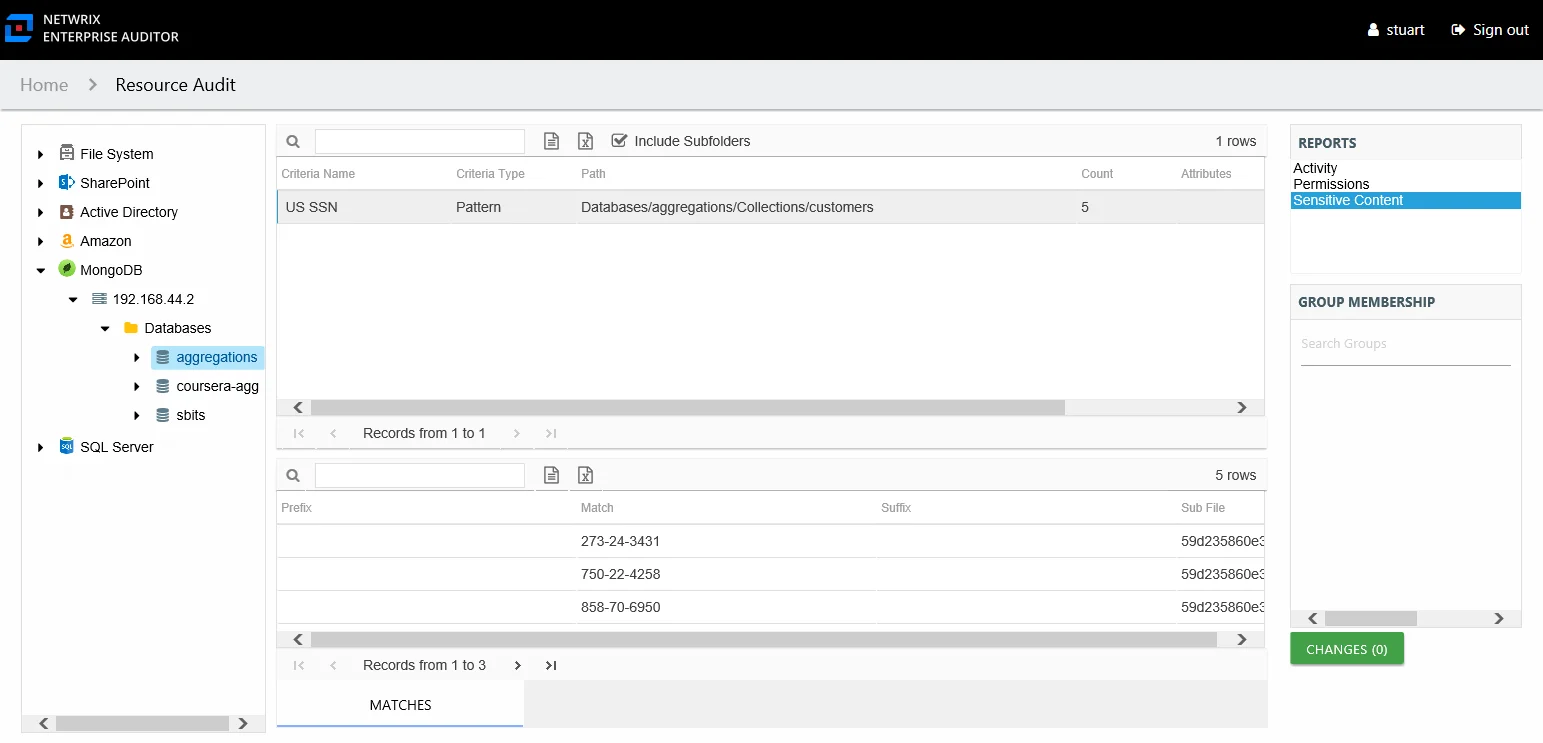Click the aggregations database icon
1543x743 pixels.
point(163,356)
